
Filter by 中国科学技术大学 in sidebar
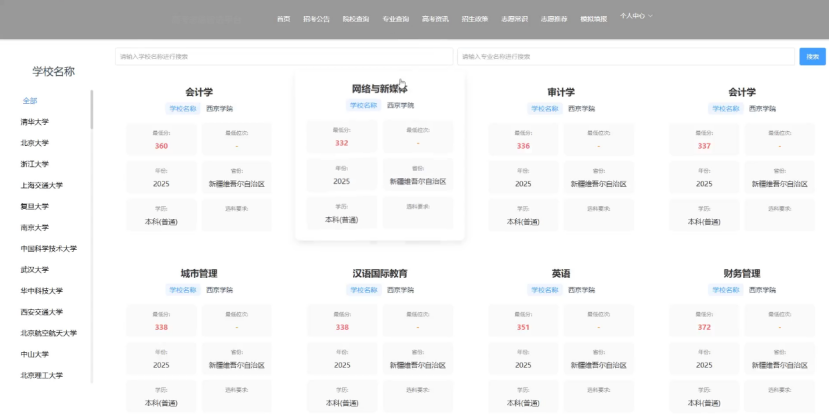pos(49,248)
